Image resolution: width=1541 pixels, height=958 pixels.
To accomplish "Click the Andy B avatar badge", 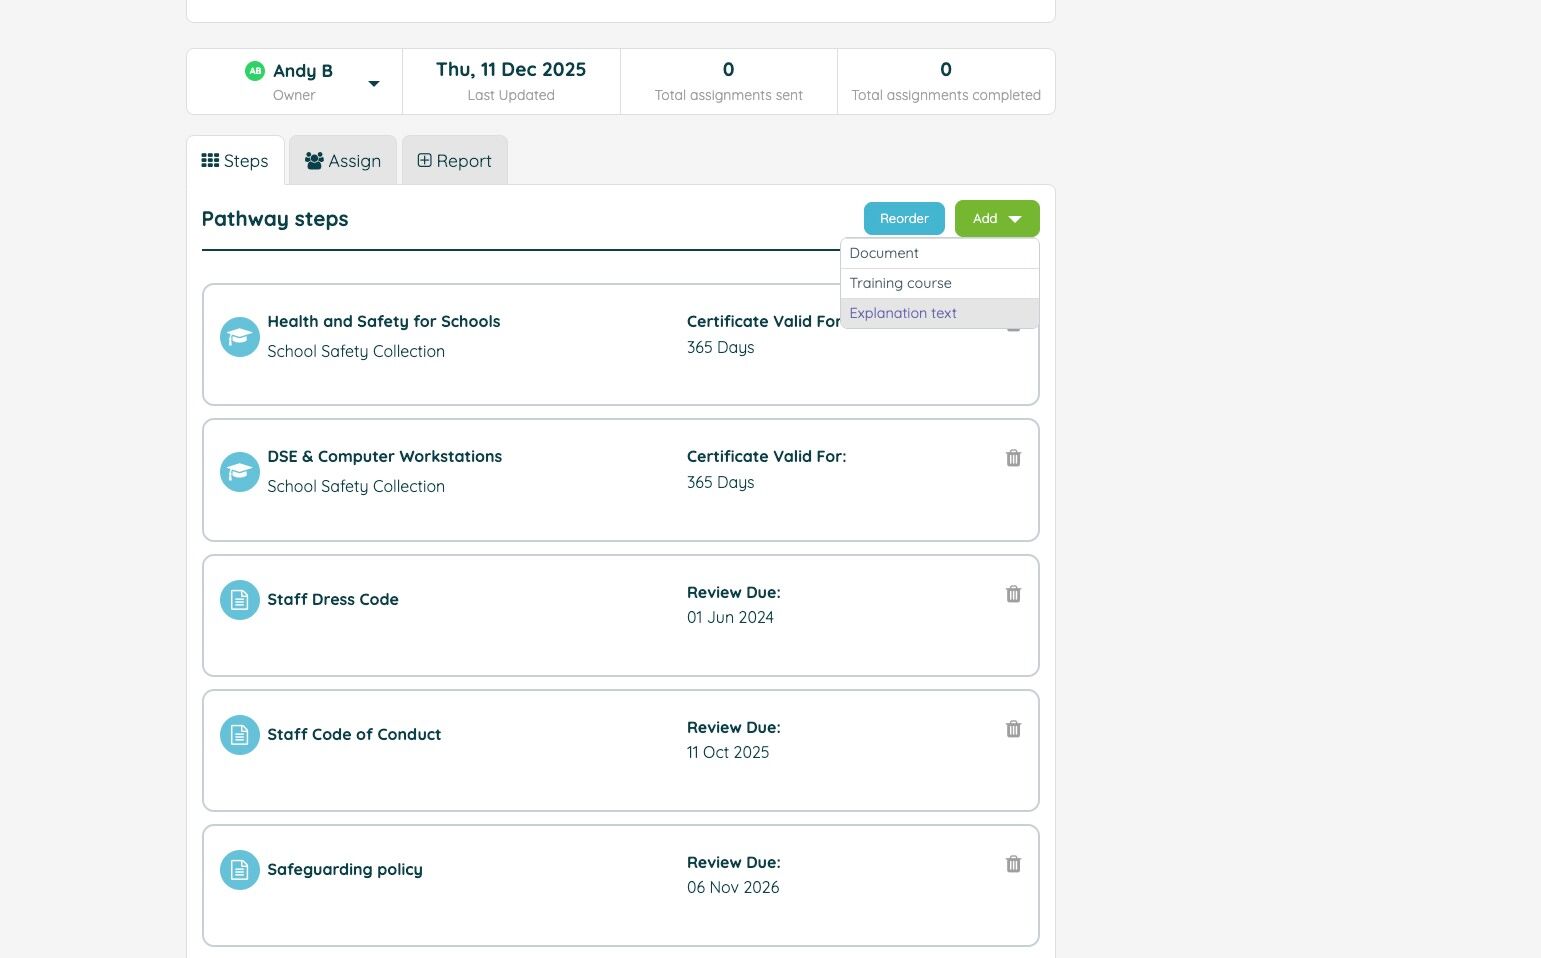I will (255, 71).
